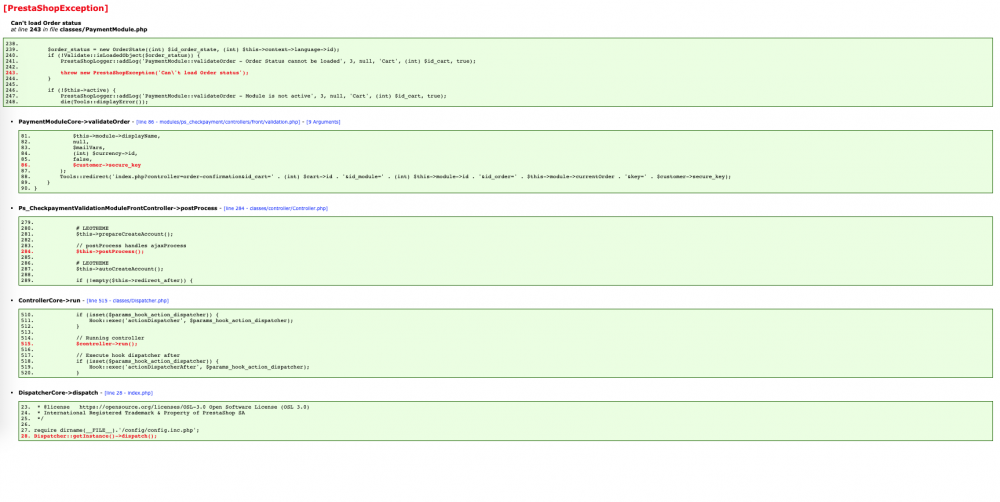The width and height of the screenshot is (1000, 502).
Task: Click the red line 243 throw statement
Action: 154,73
